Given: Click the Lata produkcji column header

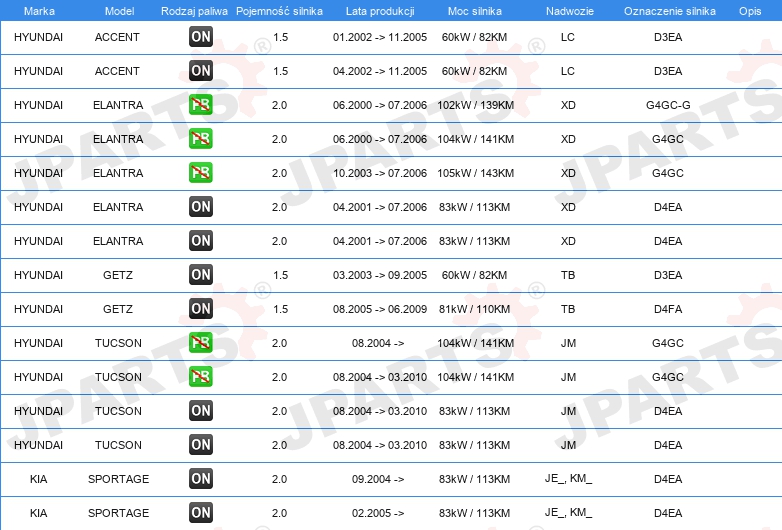Looking at the screenshot, I should click(x=380, y=11).
